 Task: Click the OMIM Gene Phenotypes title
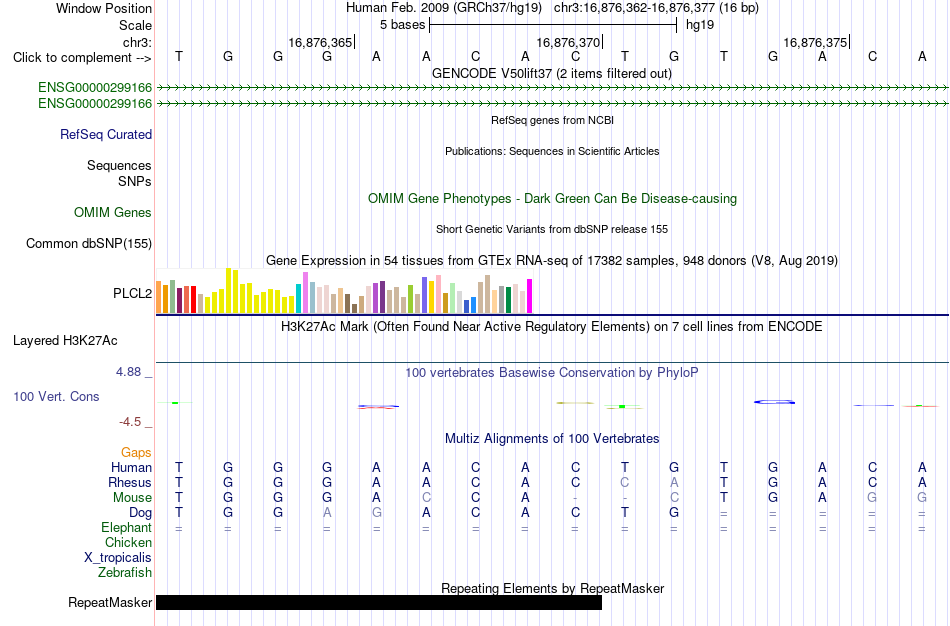coord(553,199)
